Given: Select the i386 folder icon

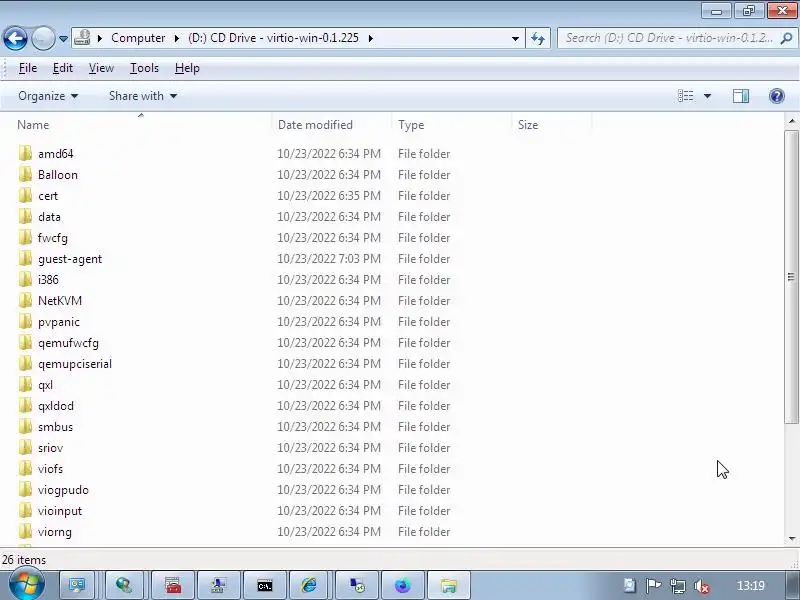Looking at the screenshot, I should (25, 280).
